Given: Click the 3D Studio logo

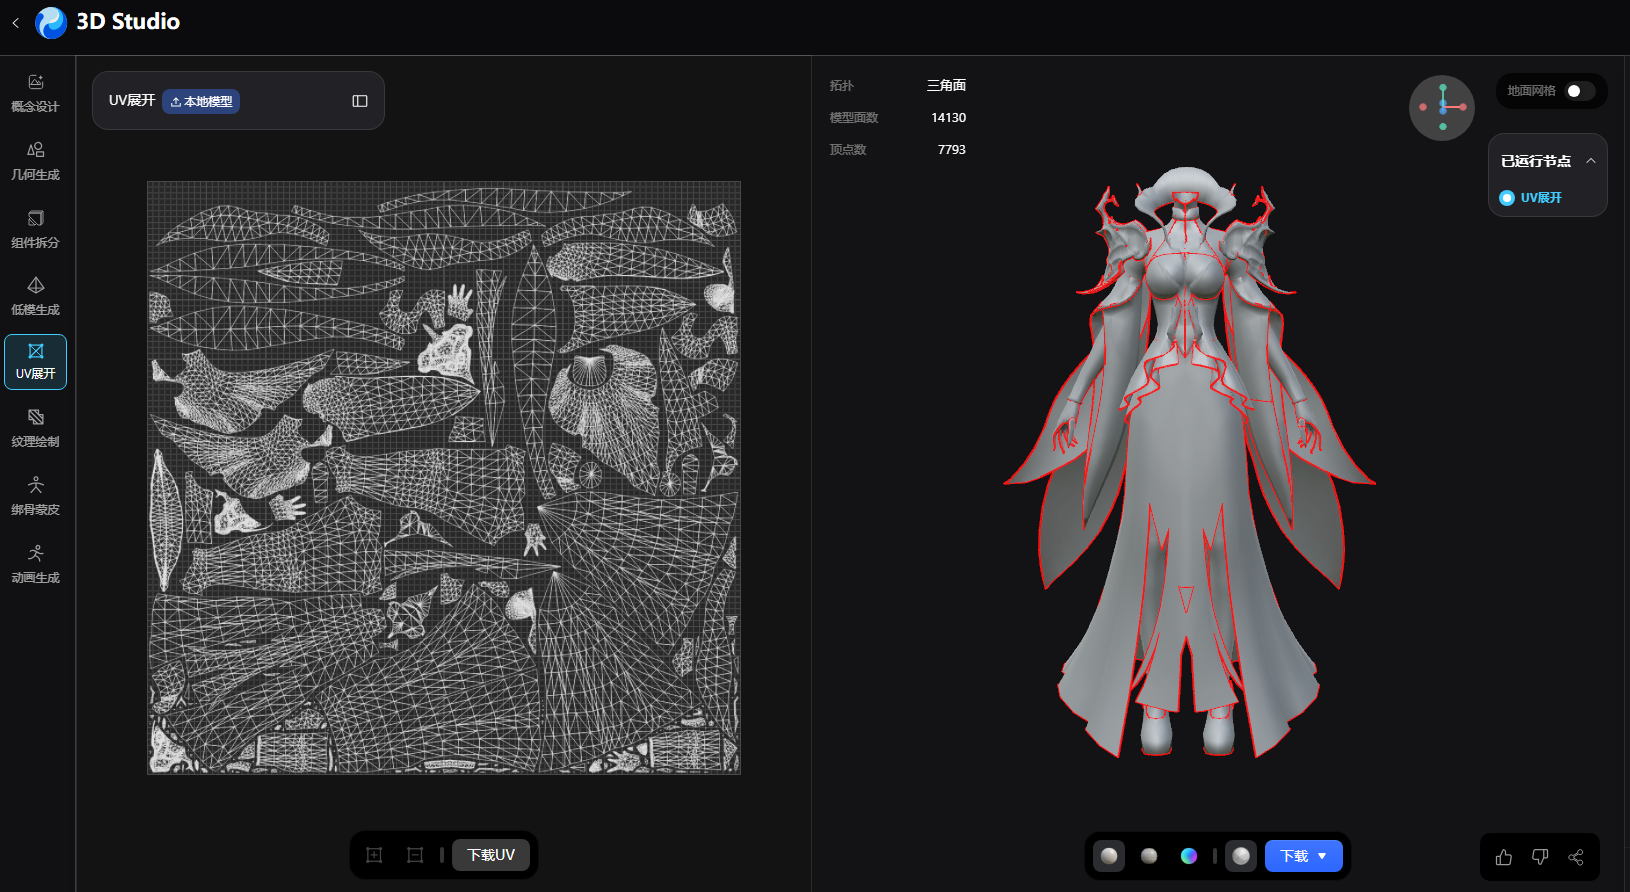Looking at the screenshot, I should tap(51, 22).
